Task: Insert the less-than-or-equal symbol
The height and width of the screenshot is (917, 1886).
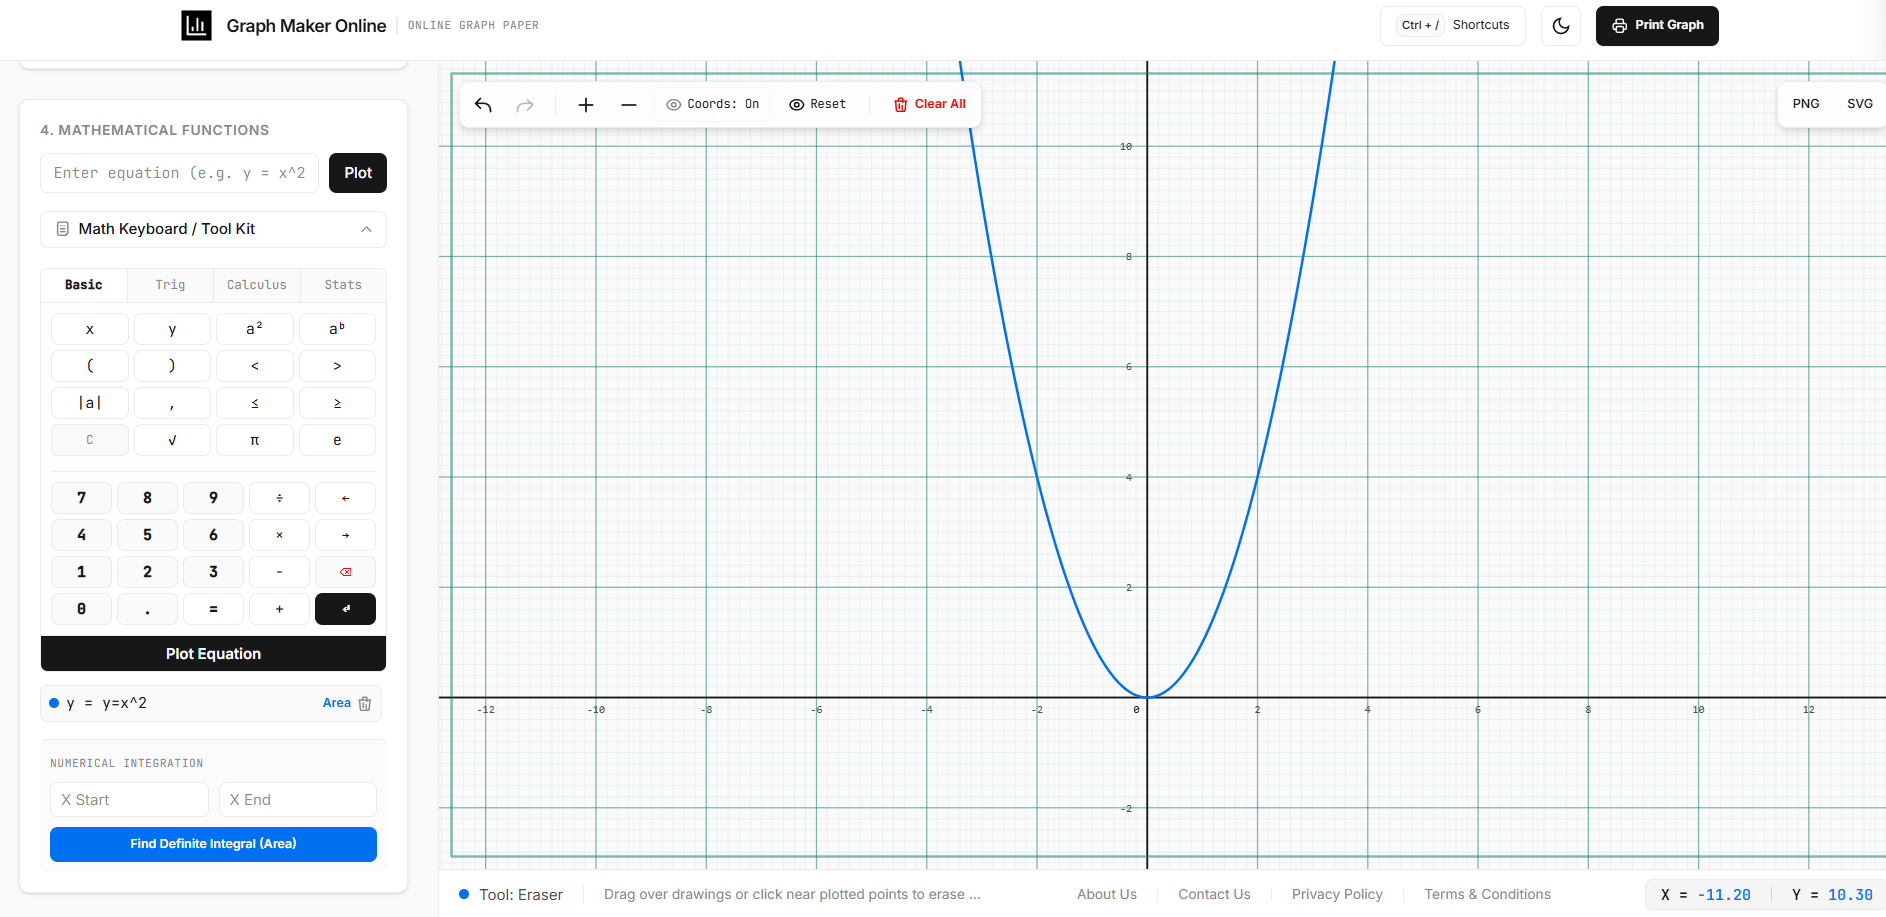Action: click(255, 403)
